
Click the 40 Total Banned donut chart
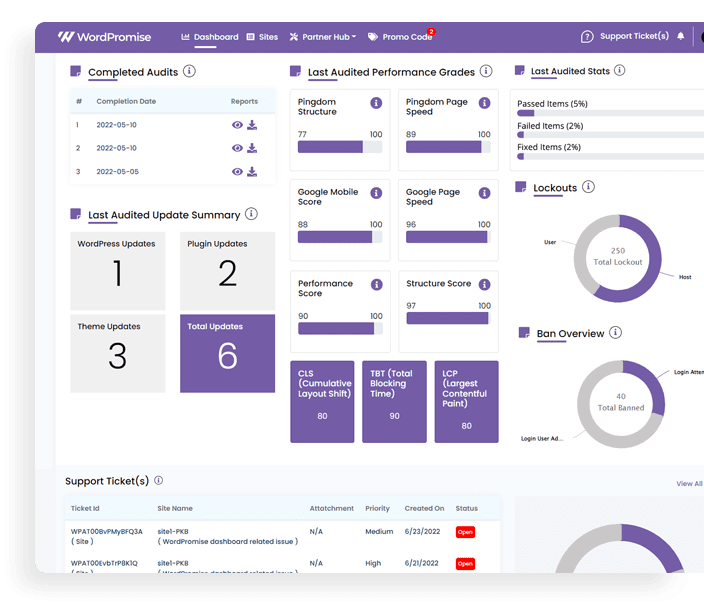coord(621,404)
